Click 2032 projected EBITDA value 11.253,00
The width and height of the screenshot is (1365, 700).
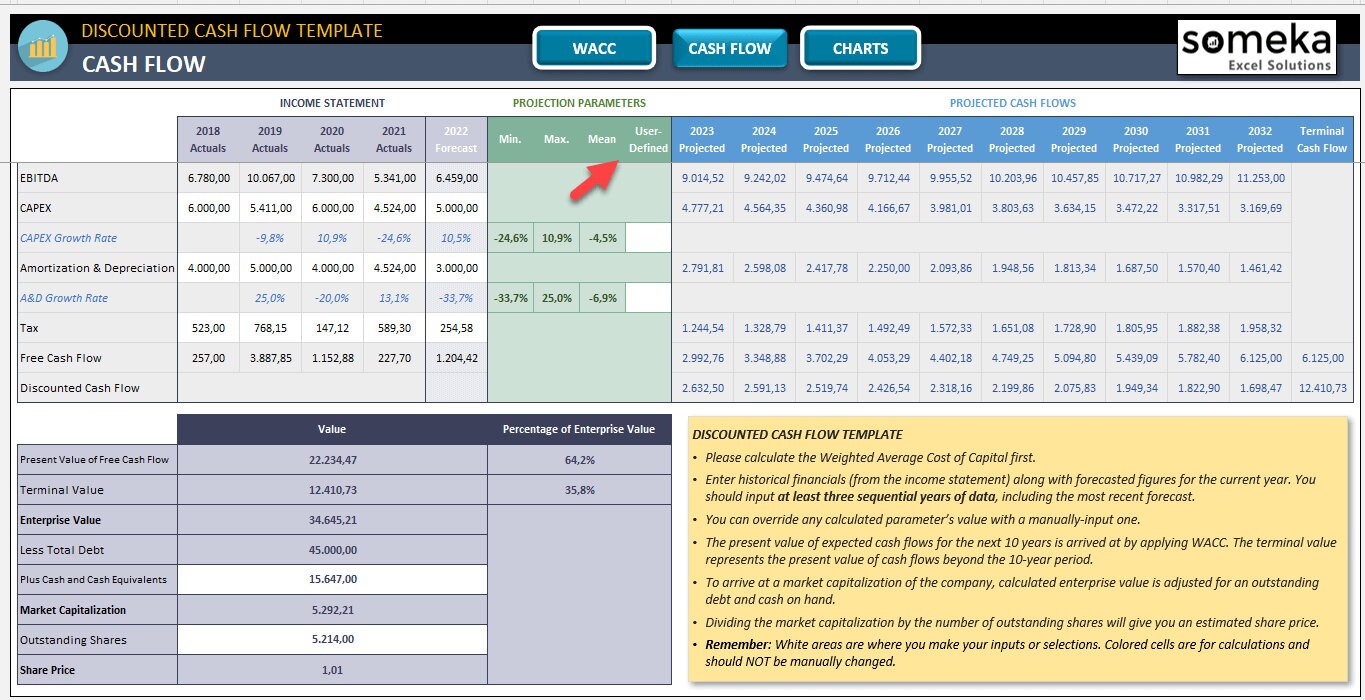[x=1260, y=178]
